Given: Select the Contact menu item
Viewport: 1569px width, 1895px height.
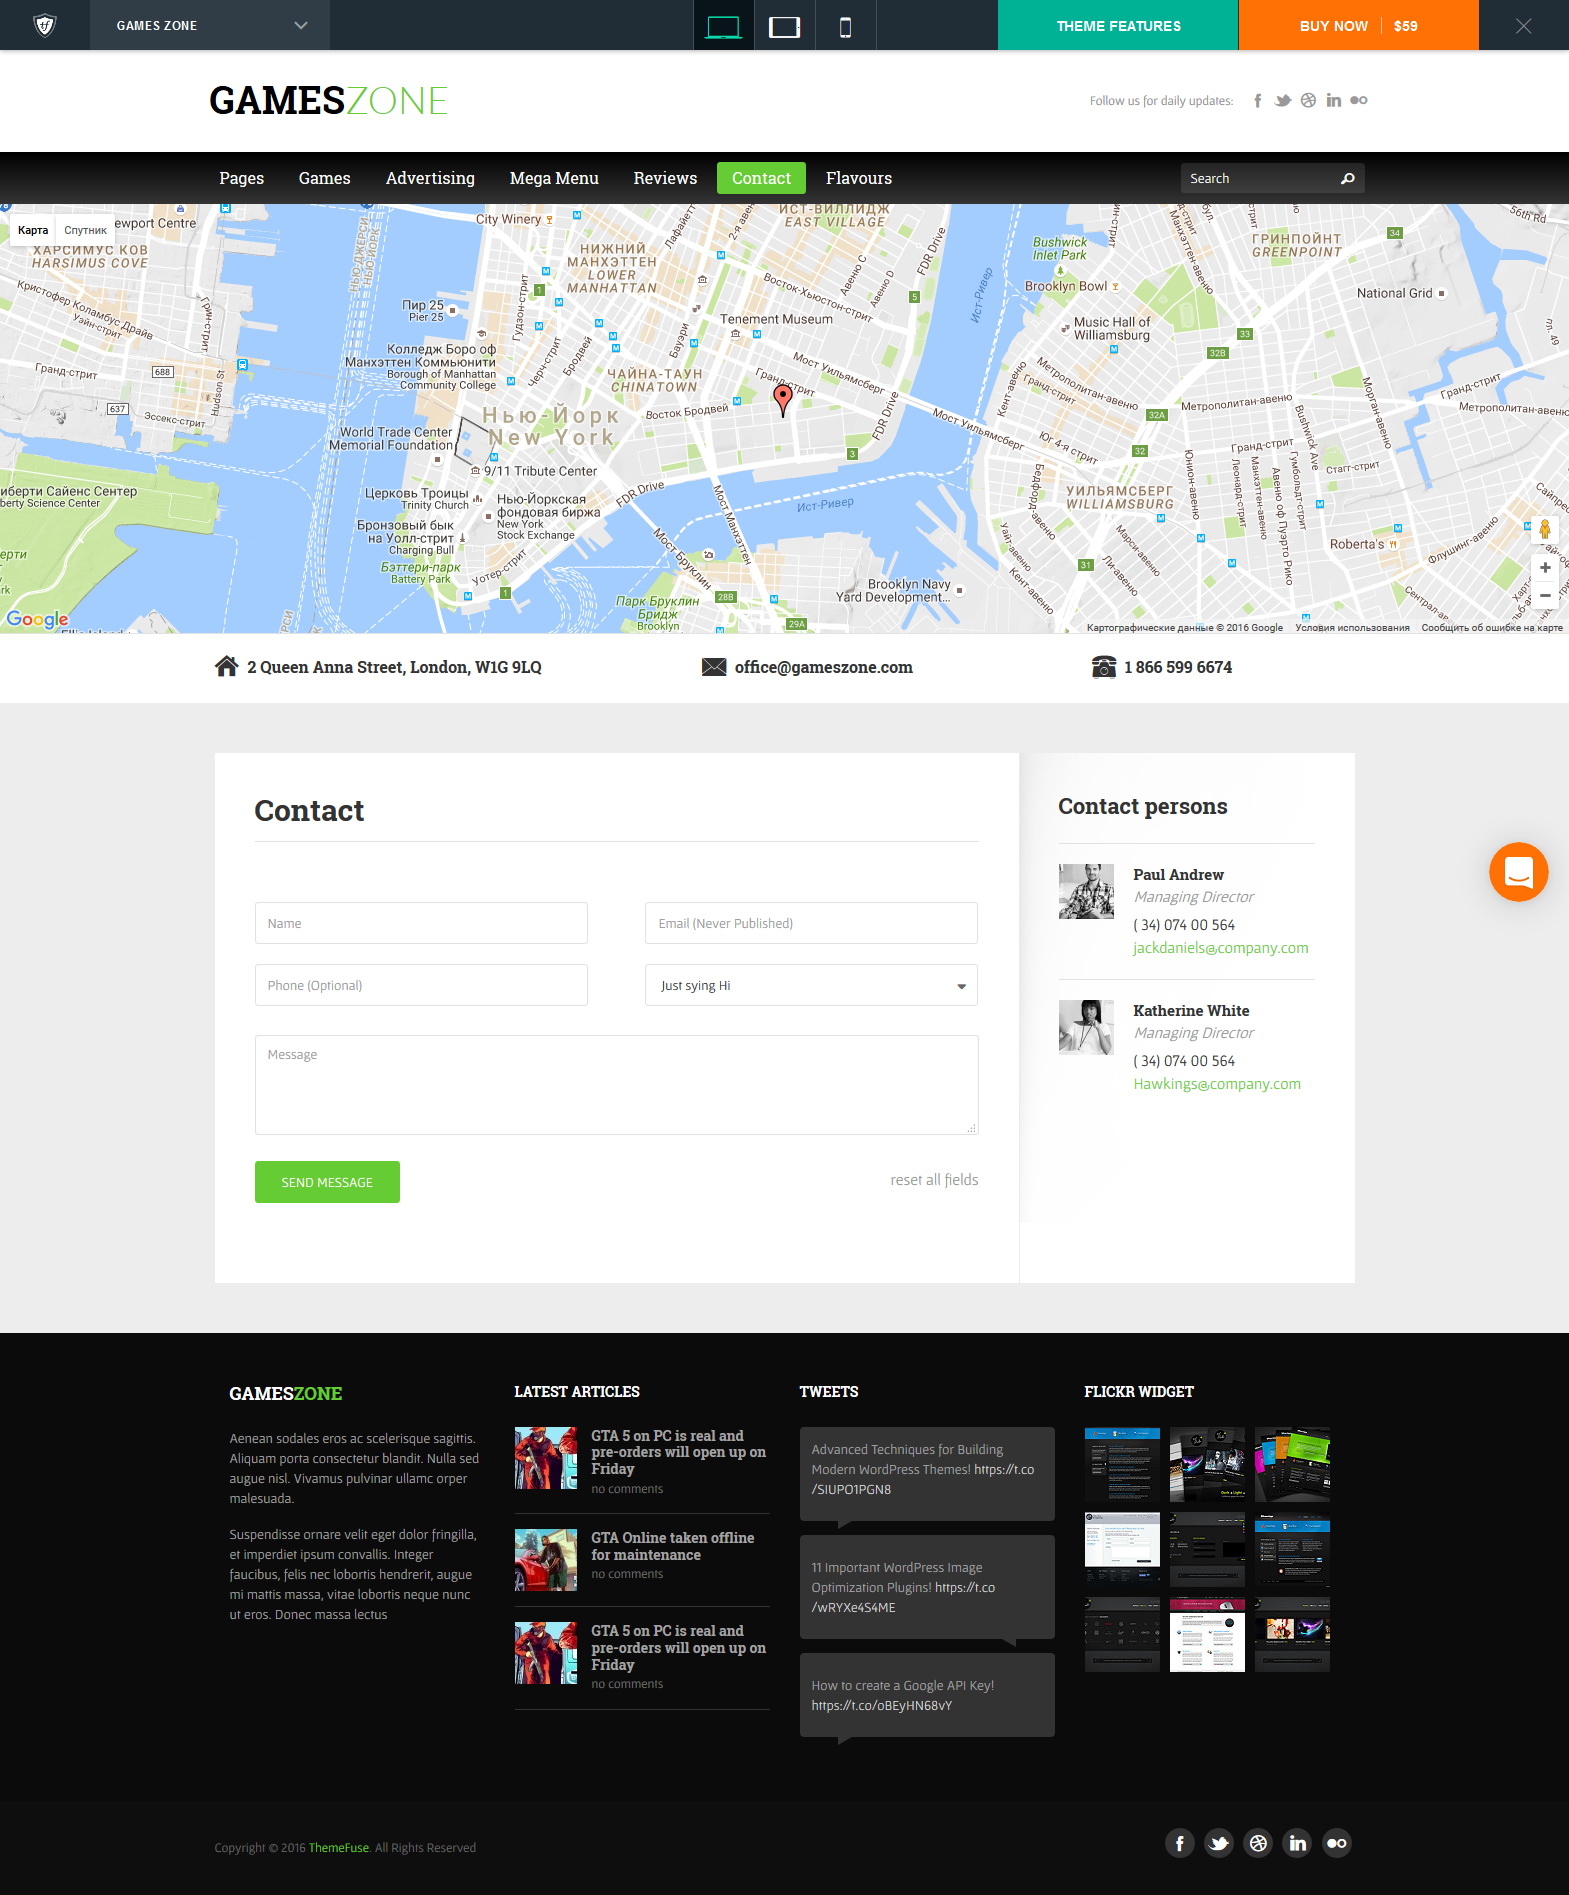Looking at the screenshot, I should point(761,178).
